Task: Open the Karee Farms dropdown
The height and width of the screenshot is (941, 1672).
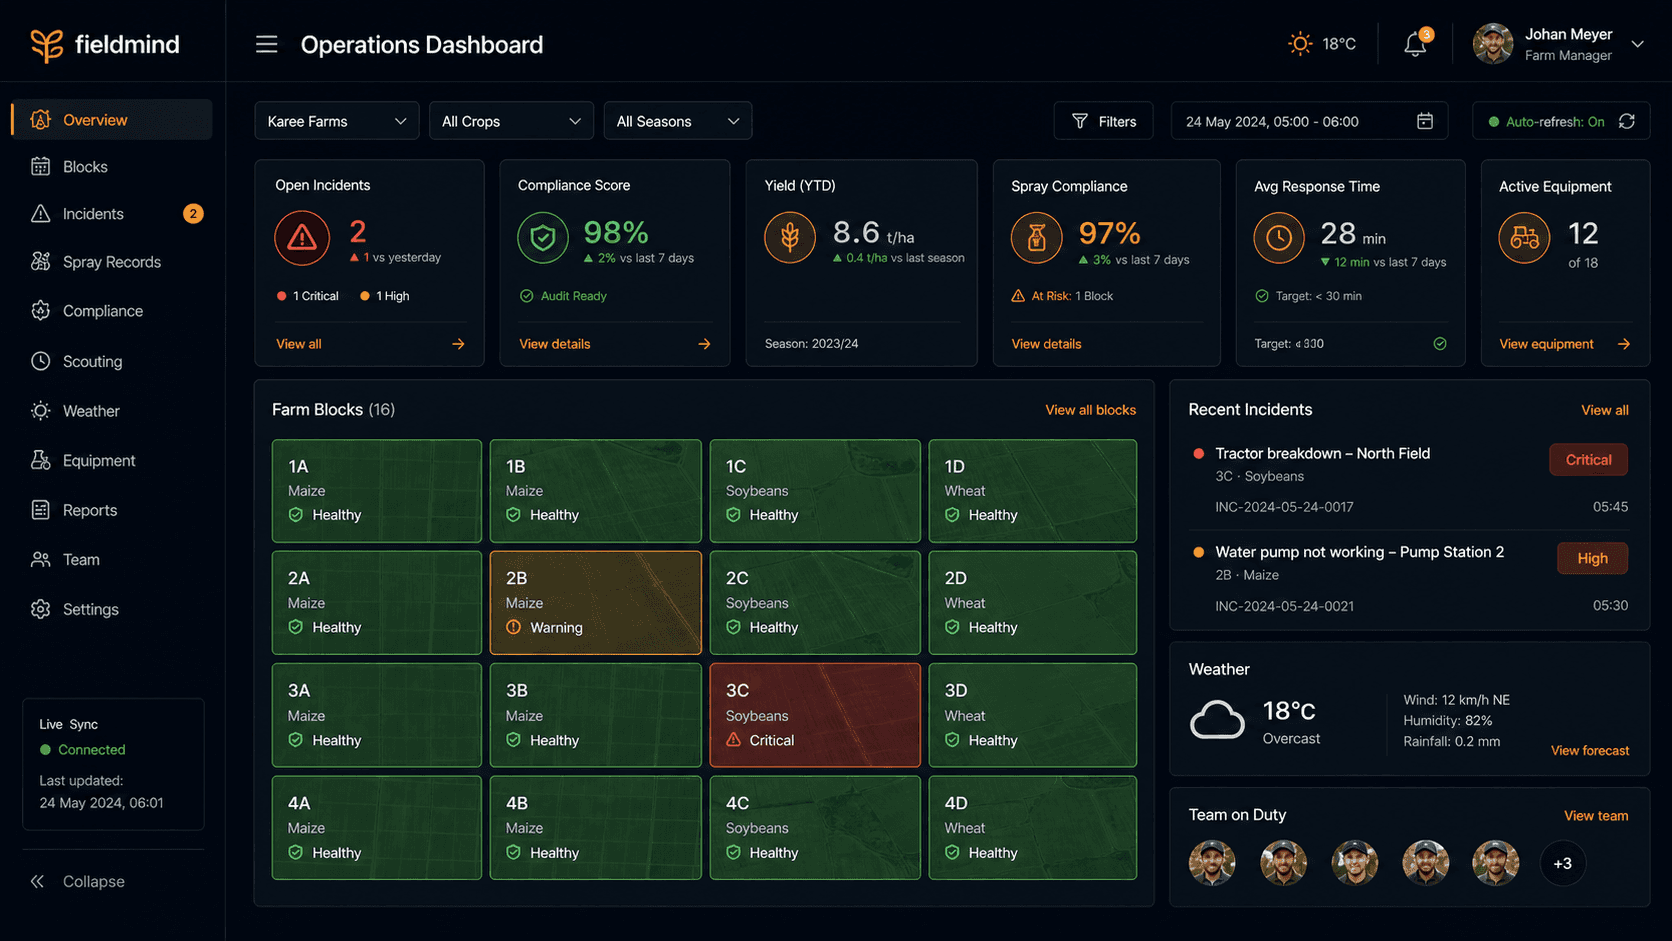Action: 337,121
